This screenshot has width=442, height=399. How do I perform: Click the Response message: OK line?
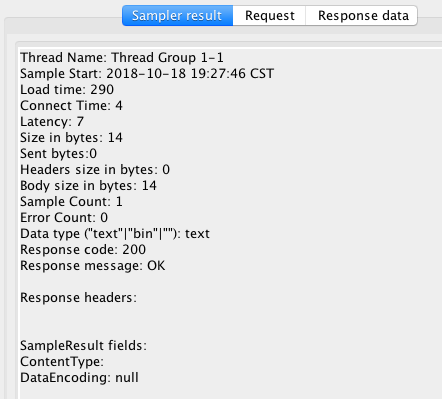(x=93, y=266)
